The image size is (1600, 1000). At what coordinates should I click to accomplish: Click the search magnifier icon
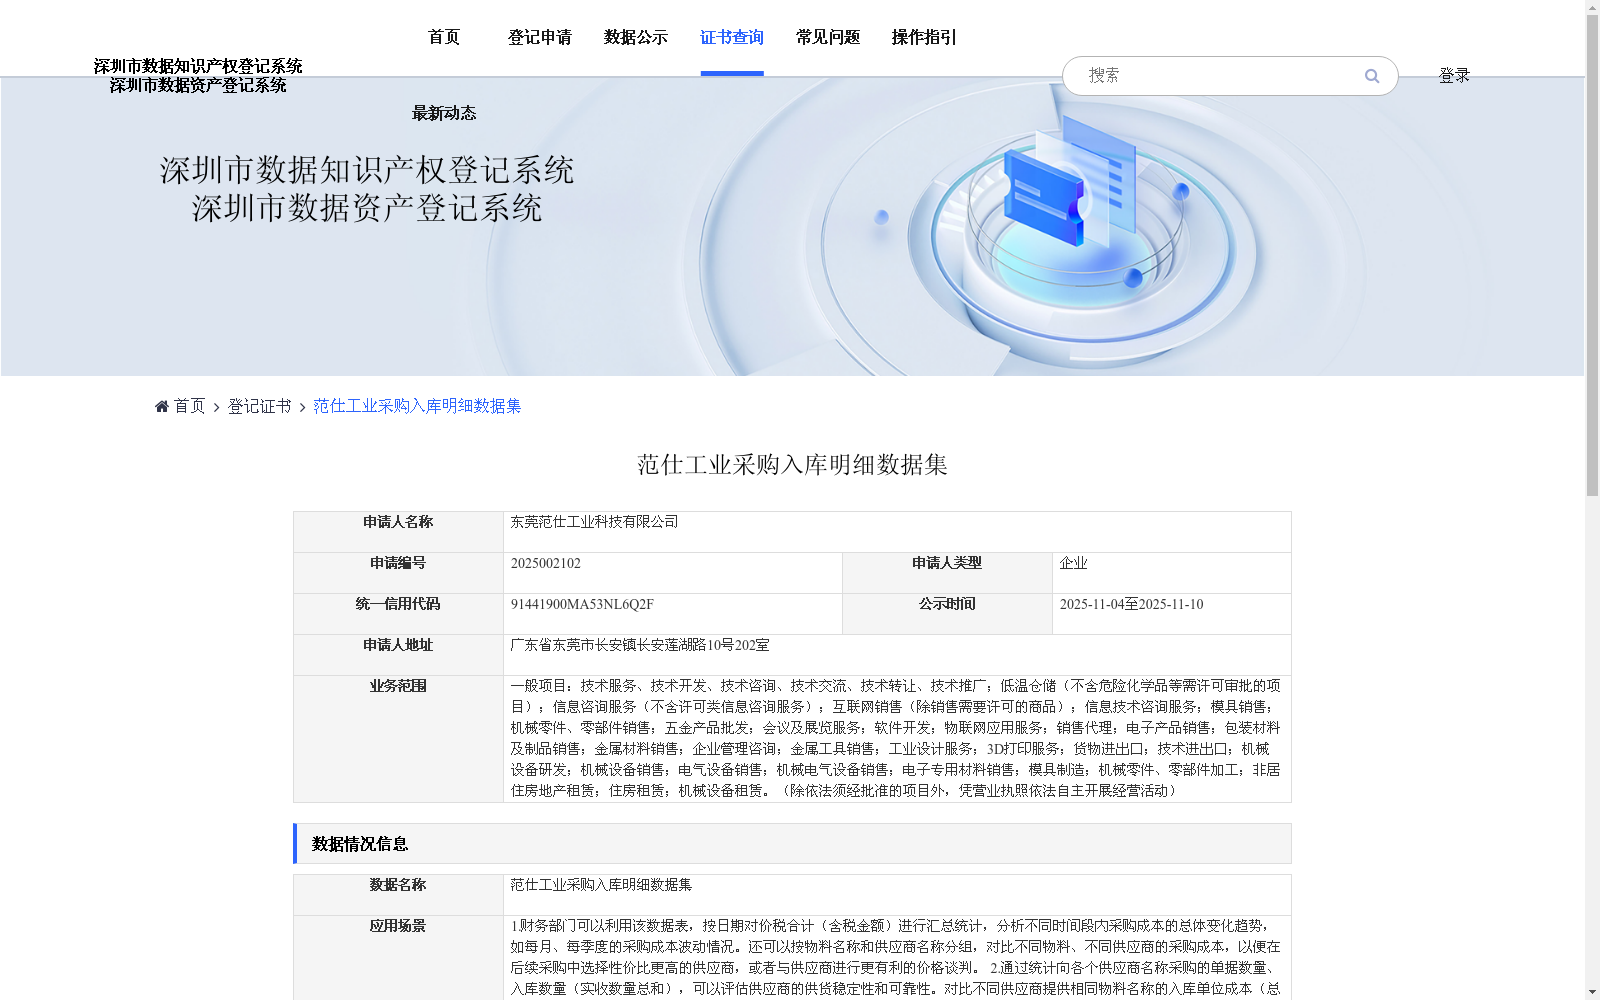(1371, 76)
